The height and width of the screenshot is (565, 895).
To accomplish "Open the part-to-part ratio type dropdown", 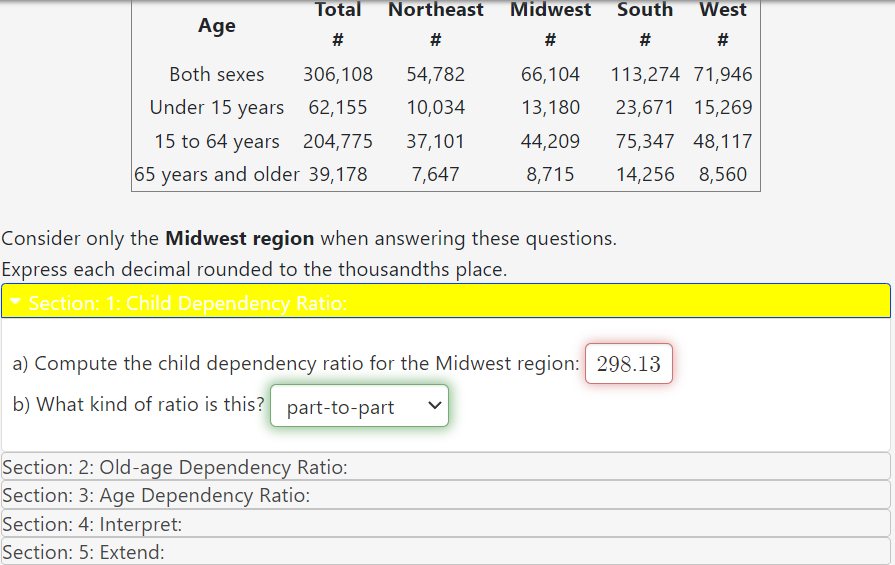I will click(x=360, y=406).
